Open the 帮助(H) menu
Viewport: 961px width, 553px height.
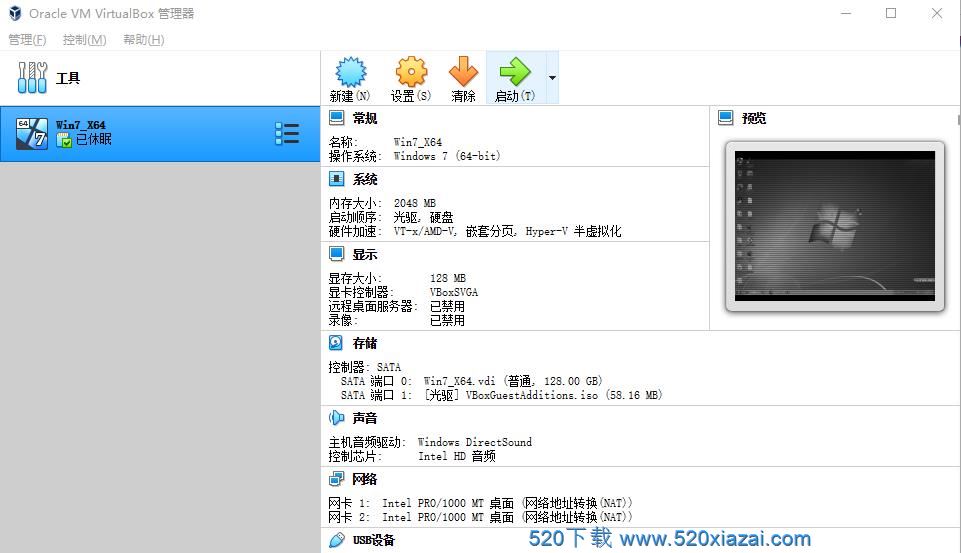tap(143, 40)
